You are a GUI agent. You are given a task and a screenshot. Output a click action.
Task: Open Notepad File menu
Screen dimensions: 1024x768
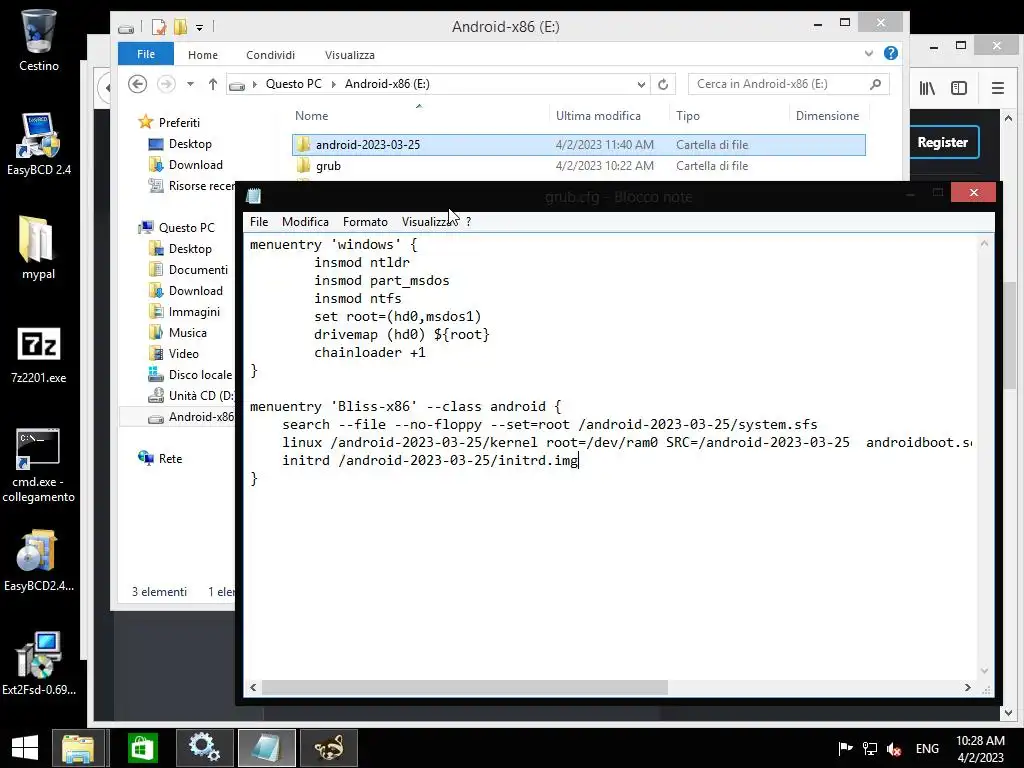coord(259,222)
